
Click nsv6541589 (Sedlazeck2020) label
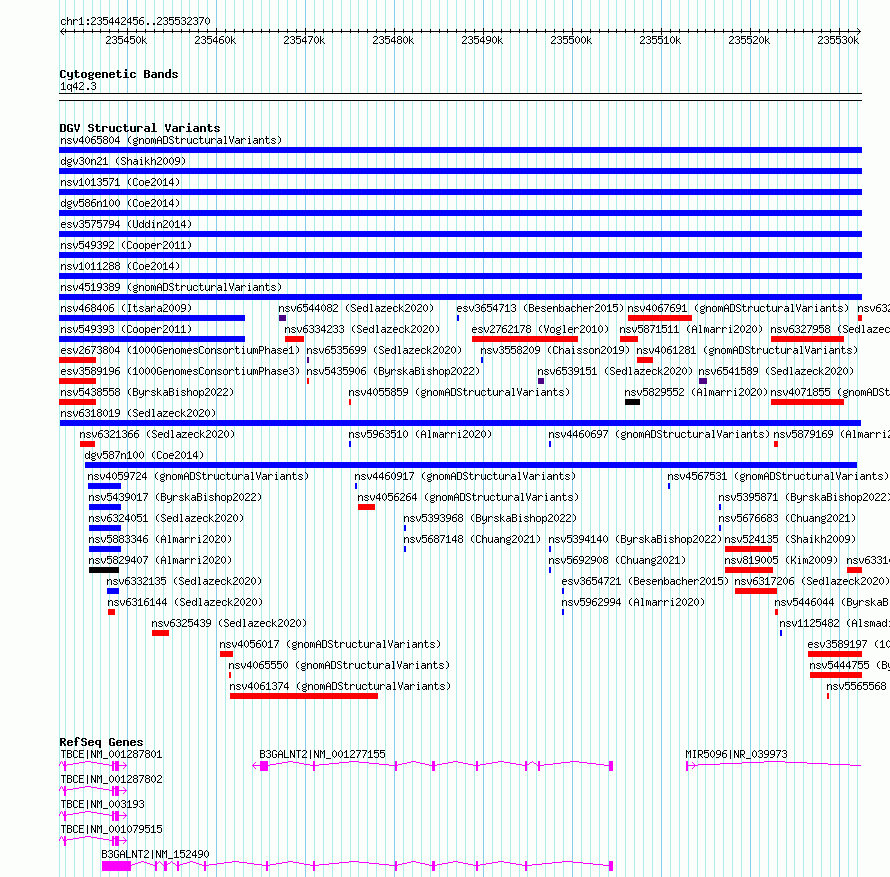[x=776, y=371]
